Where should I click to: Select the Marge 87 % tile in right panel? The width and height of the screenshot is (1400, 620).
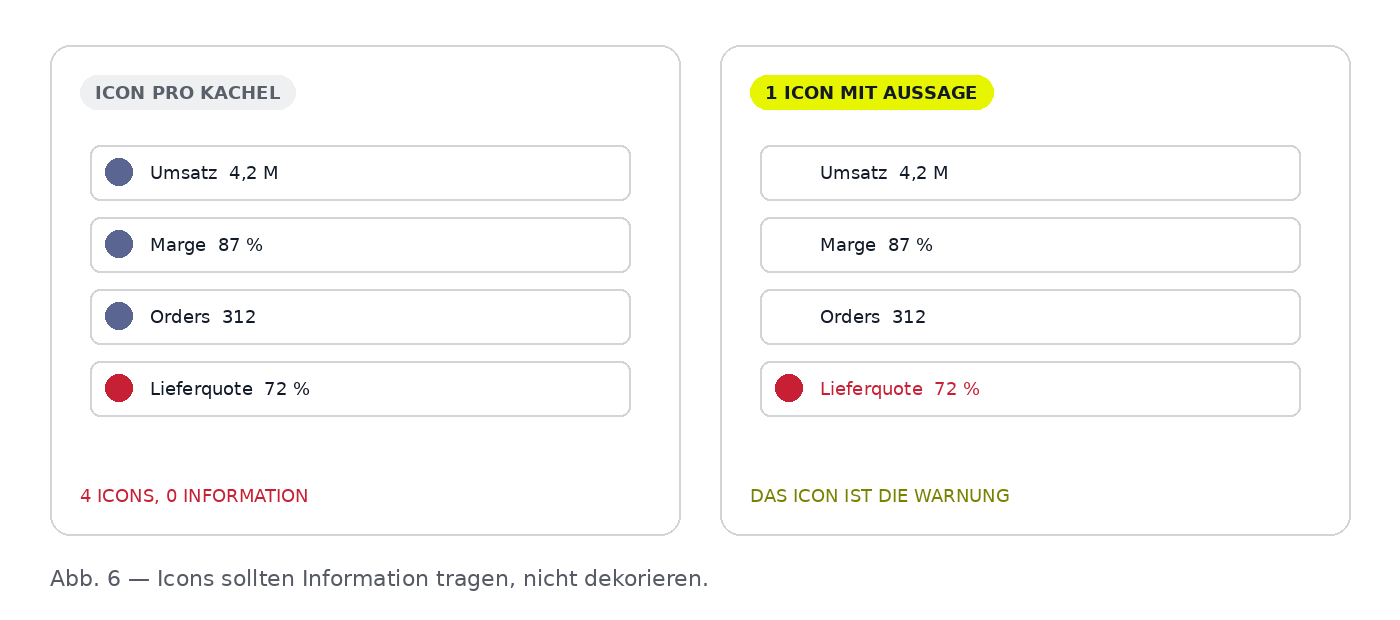click(x=1030, y=245)
